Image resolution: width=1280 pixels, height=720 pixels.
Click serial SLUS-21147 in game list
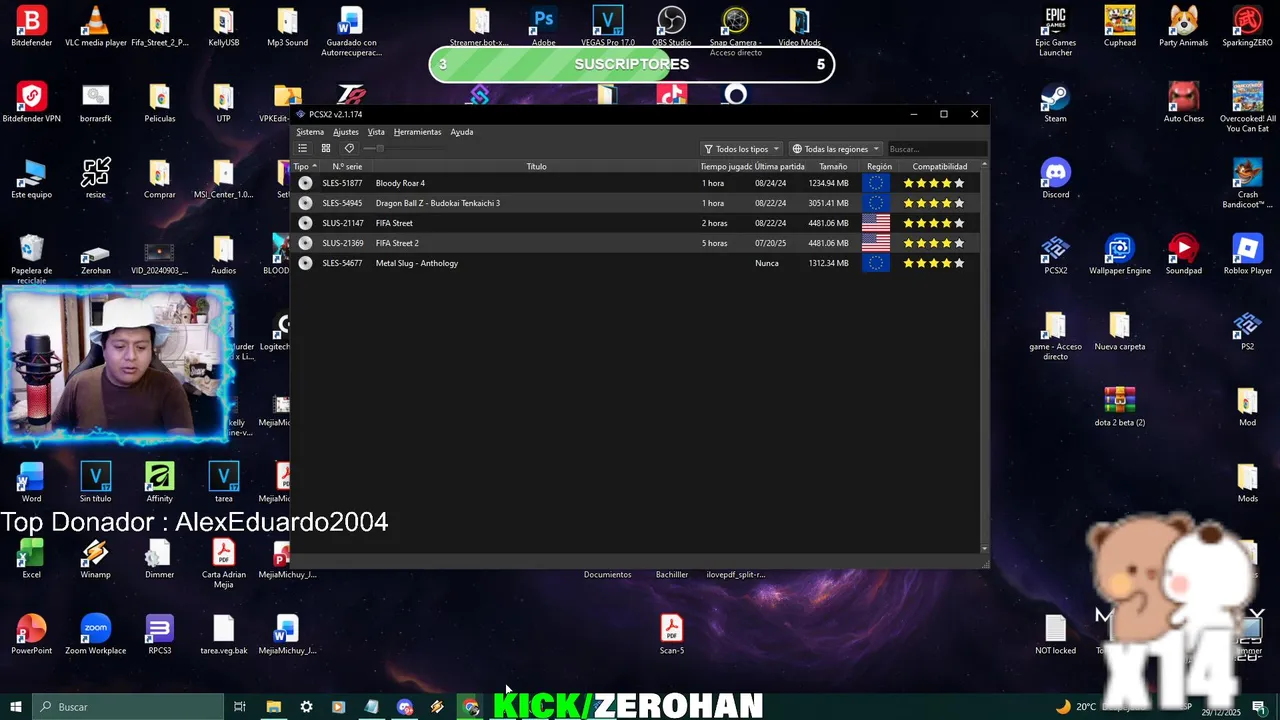343,223
